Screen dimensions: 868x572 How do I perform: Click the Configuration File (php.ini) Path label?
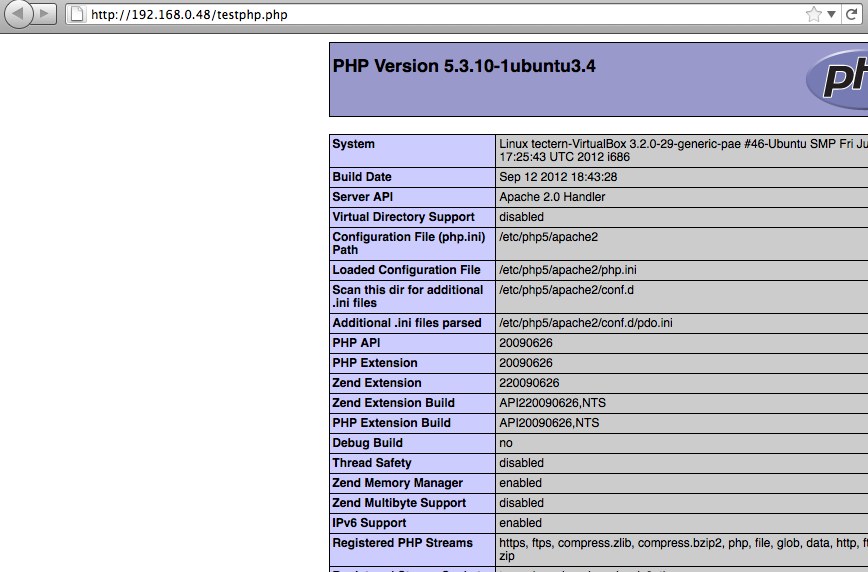409,243
